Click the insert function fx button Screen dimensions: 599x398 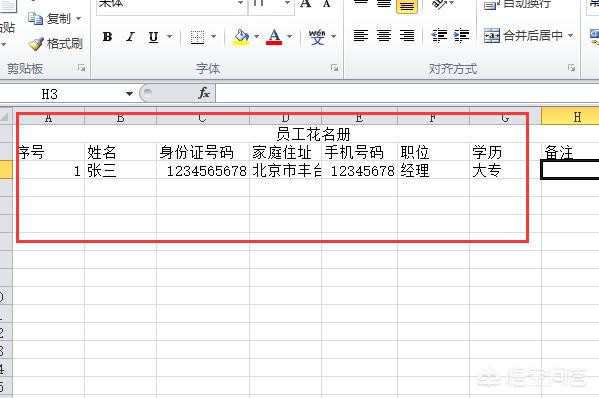[x=204, y=93]
